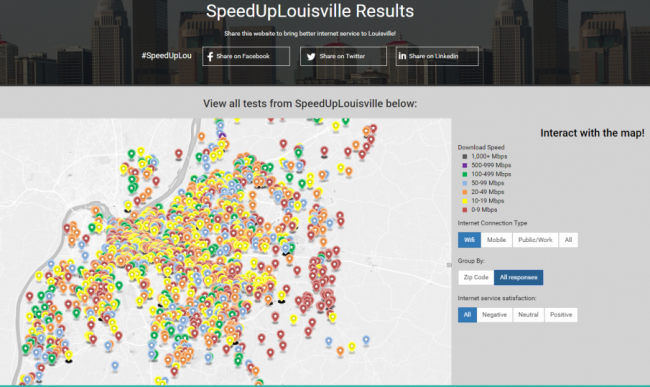The height and width of the screenshot is (387, 650).
Task: Select All connection types
Action: point(568,240)
